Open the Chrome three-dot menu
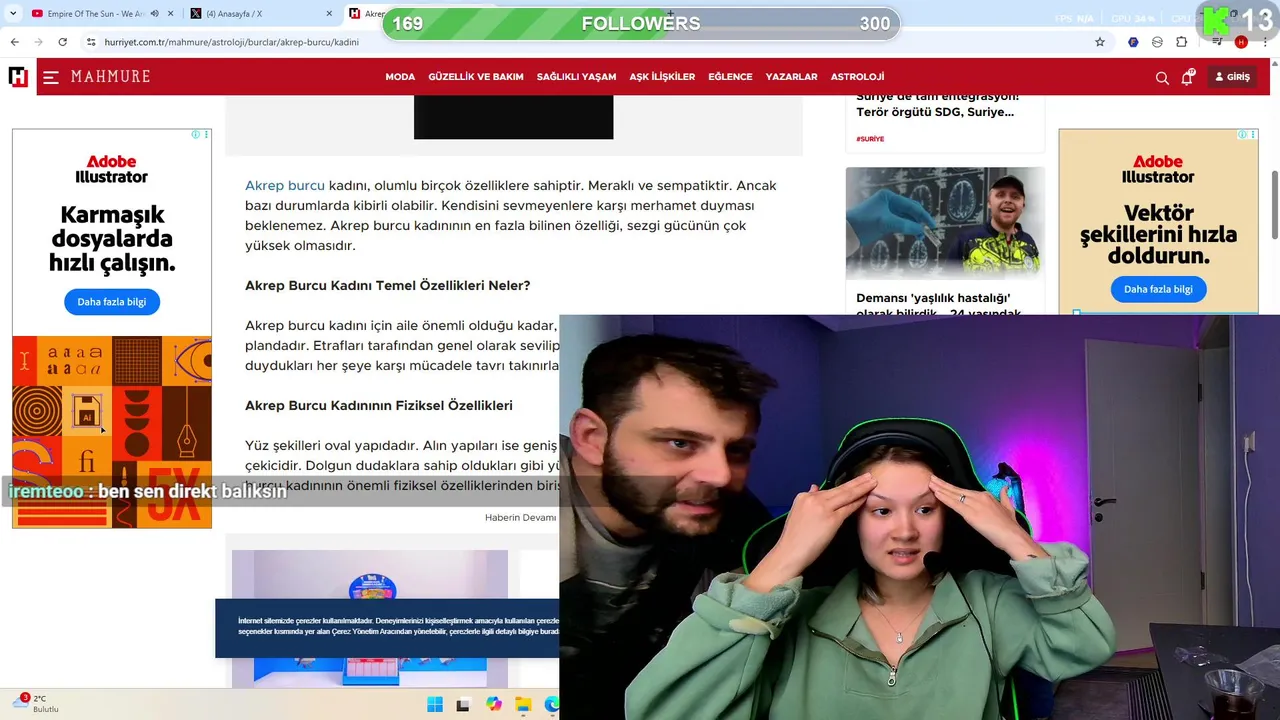 1264,42
